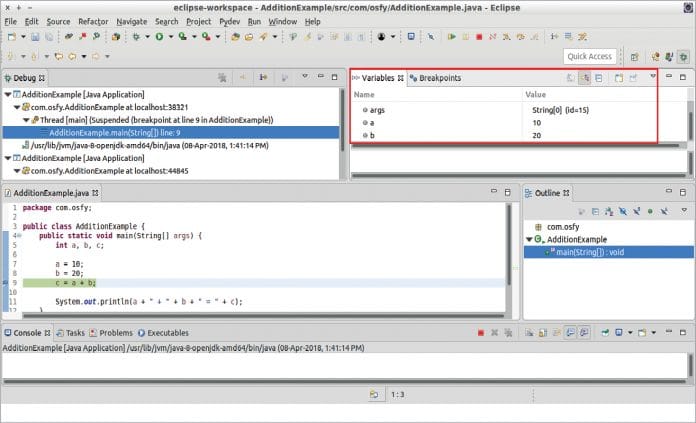Screen dimensions: 696x423
Task: Collapse the AdditionExample class in Outline tree
Action: [528, 240]
